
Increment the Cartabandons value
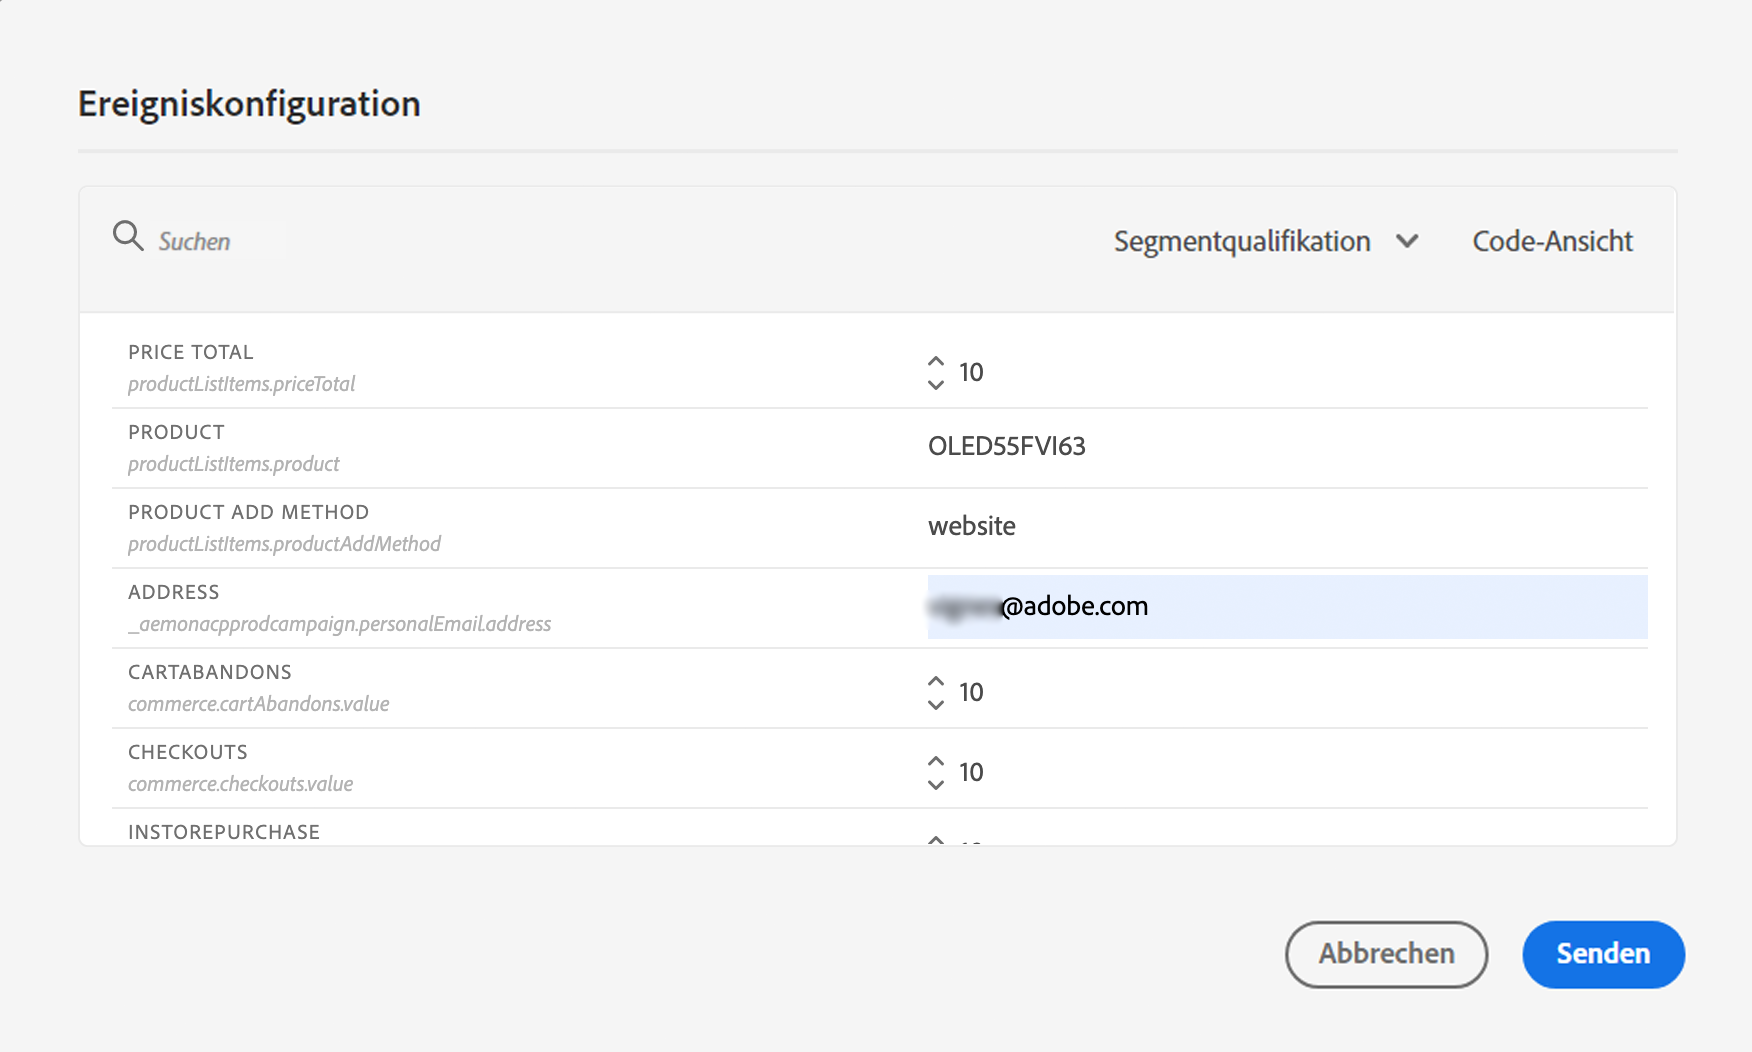click(936, 681)
